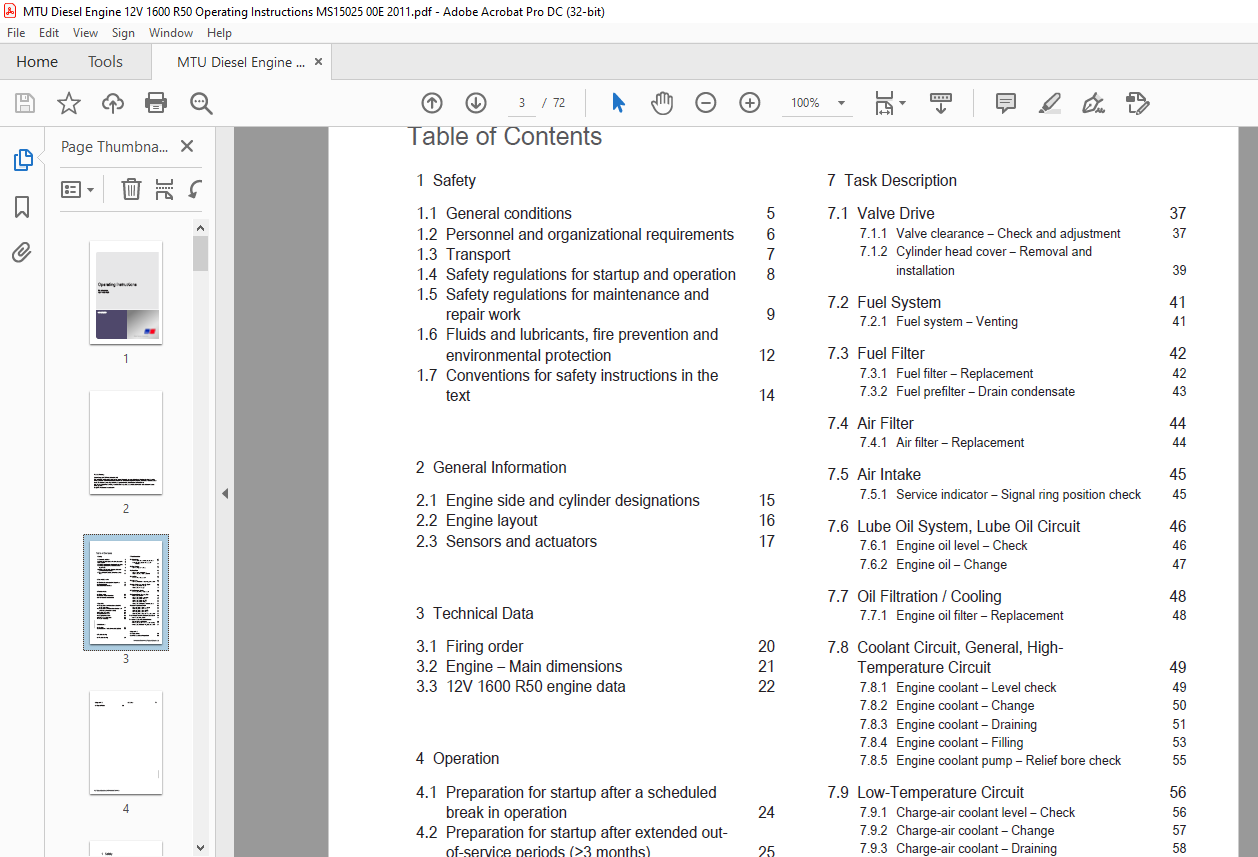The width and height of the screenshot is (1258, 857).
Task: Open Find text search tool
Action: [201, 103]
